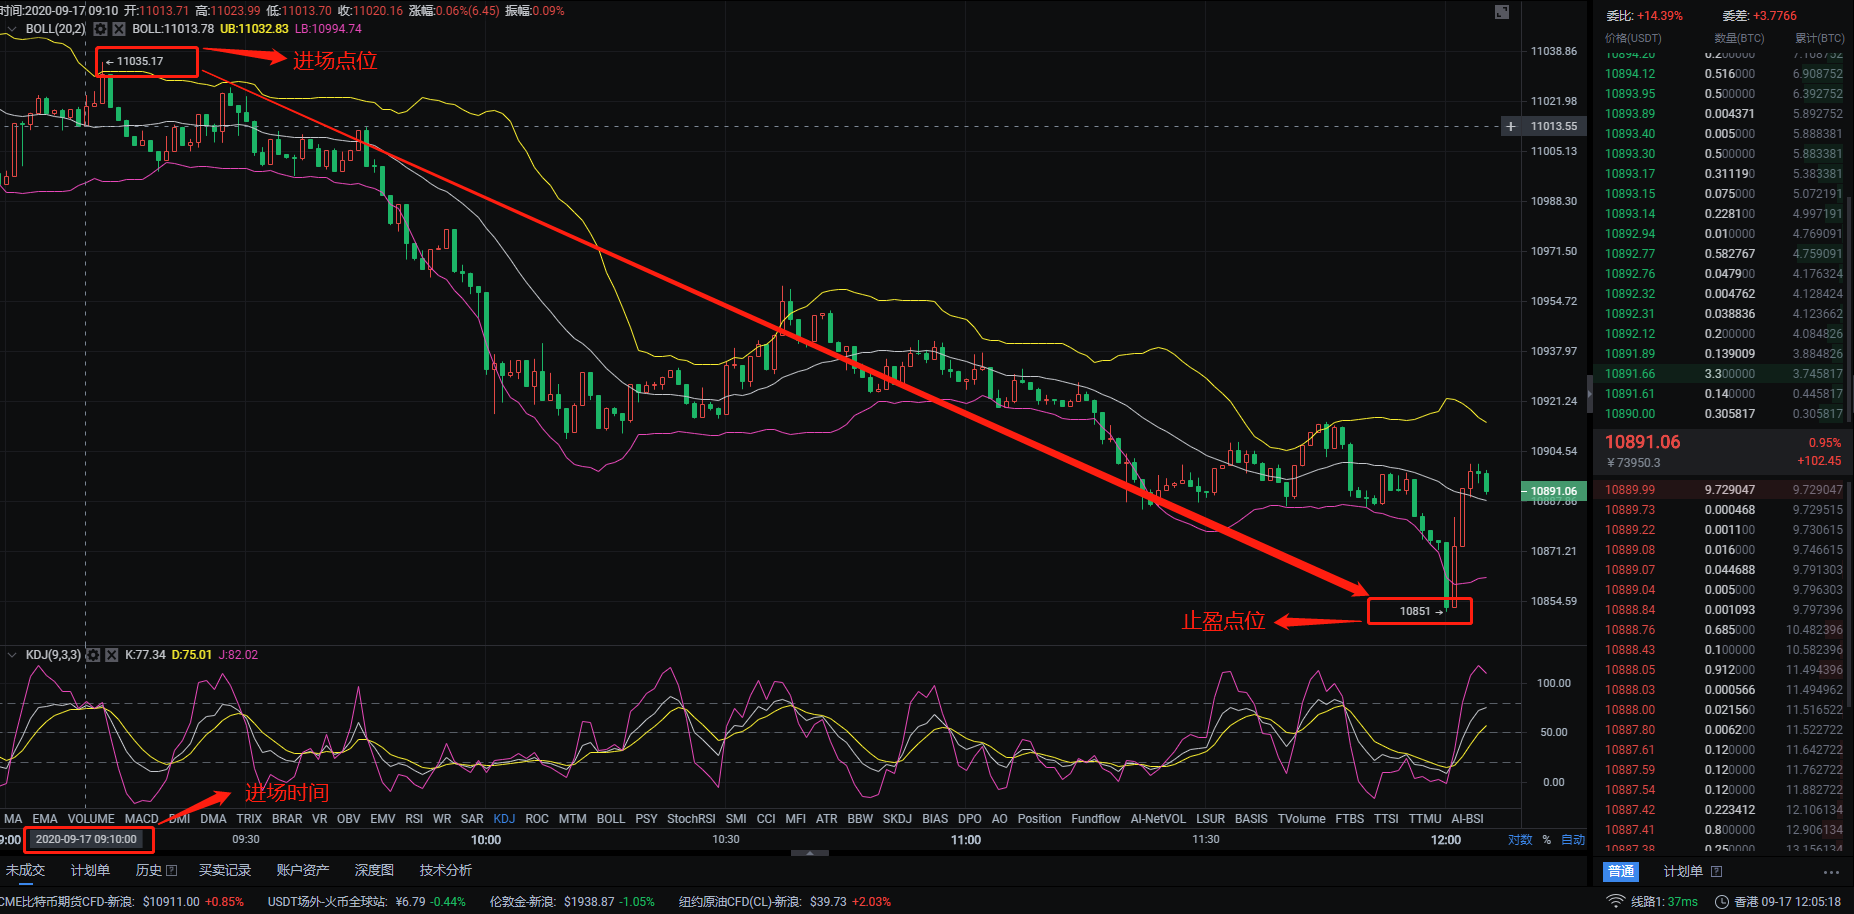1854x914 pixels.
Task: Add the RSI indicator to the chart
Action: pyautogui.click(x=414, y=818)
